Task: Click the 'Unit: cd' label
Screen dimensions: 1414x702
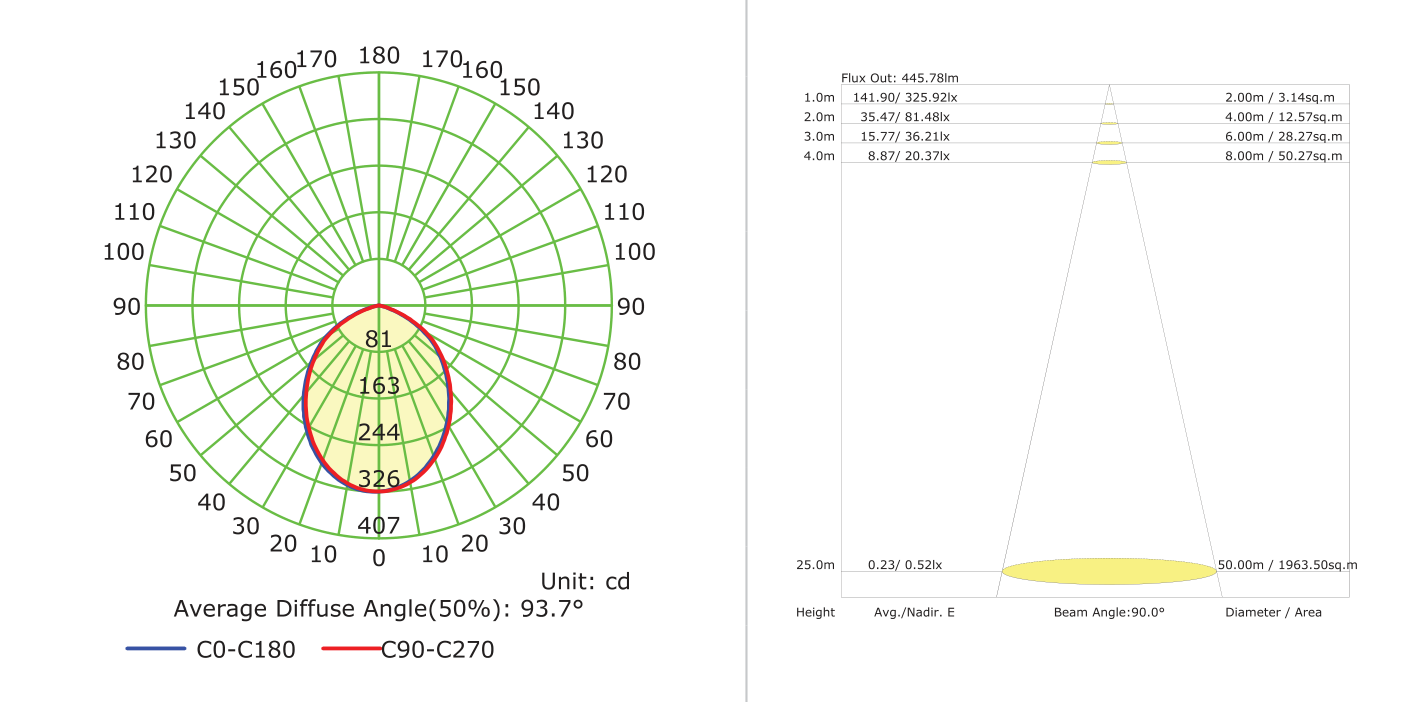Action: point(585,581)
